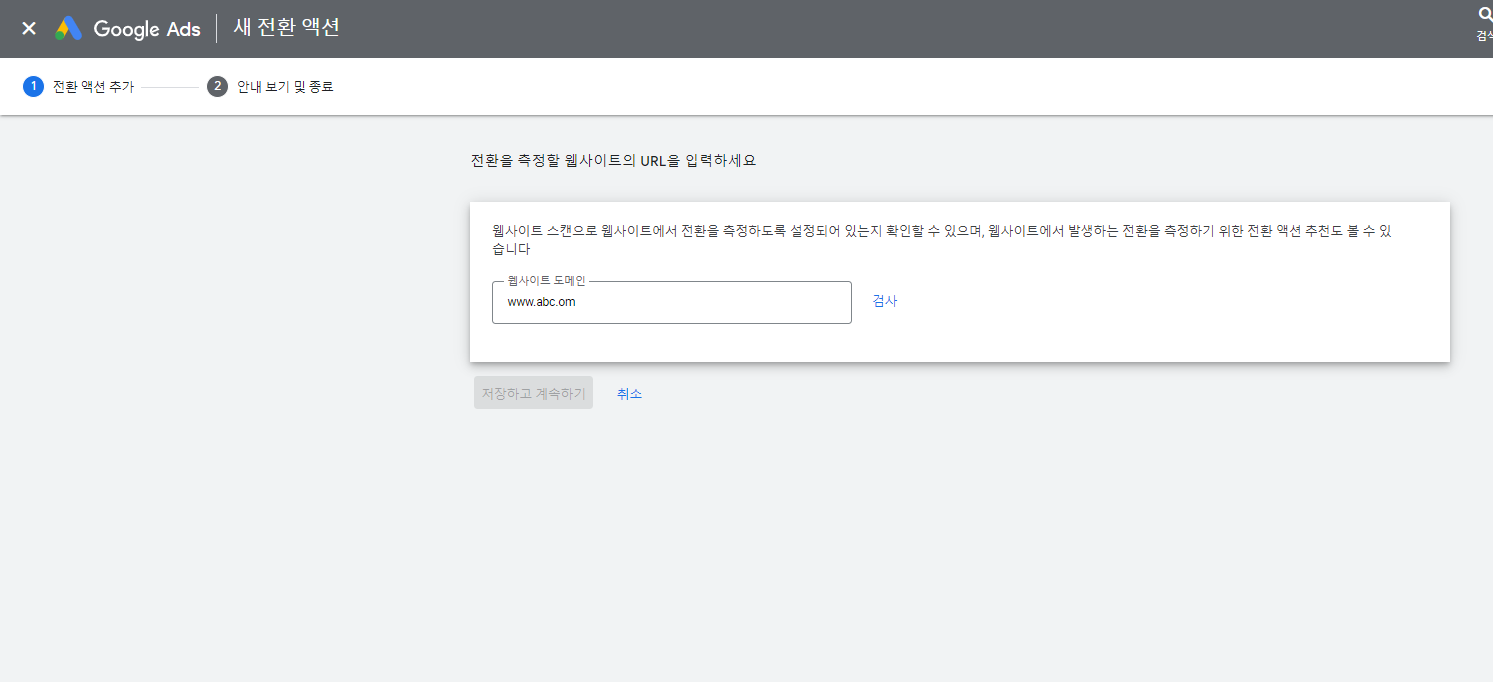
Task: Click the 검사 link to scan the website
Action: 884,301
